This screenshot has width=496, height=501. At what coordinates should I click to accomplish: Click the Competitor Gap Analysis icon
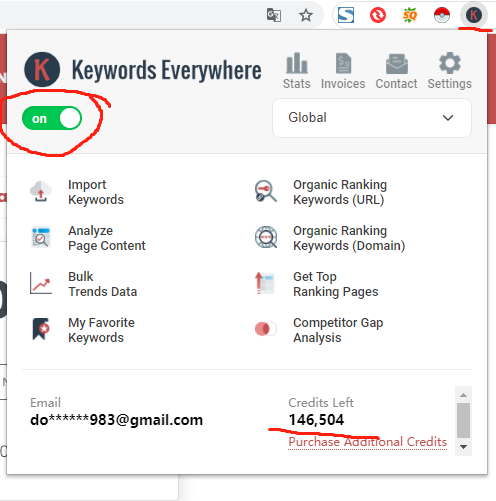coord(266,329)
